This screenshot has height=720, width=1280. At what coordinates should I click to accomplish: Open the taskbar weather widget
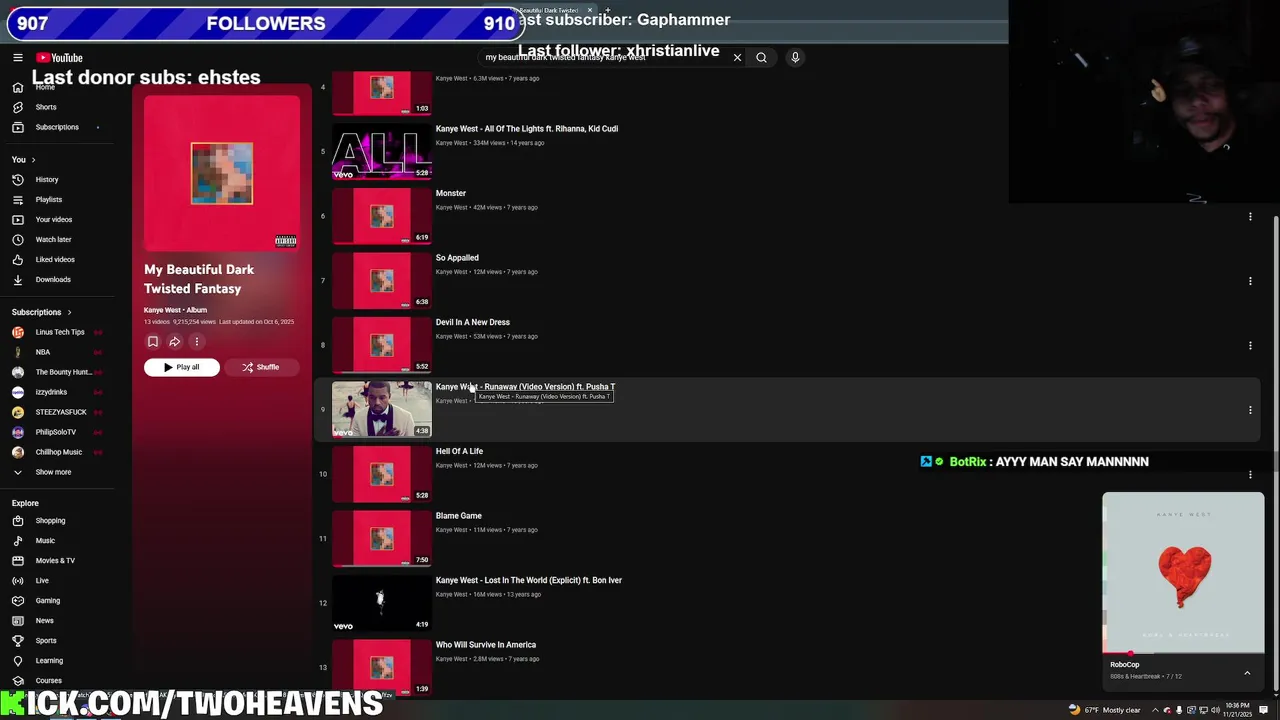click(x=1105, y=710)
